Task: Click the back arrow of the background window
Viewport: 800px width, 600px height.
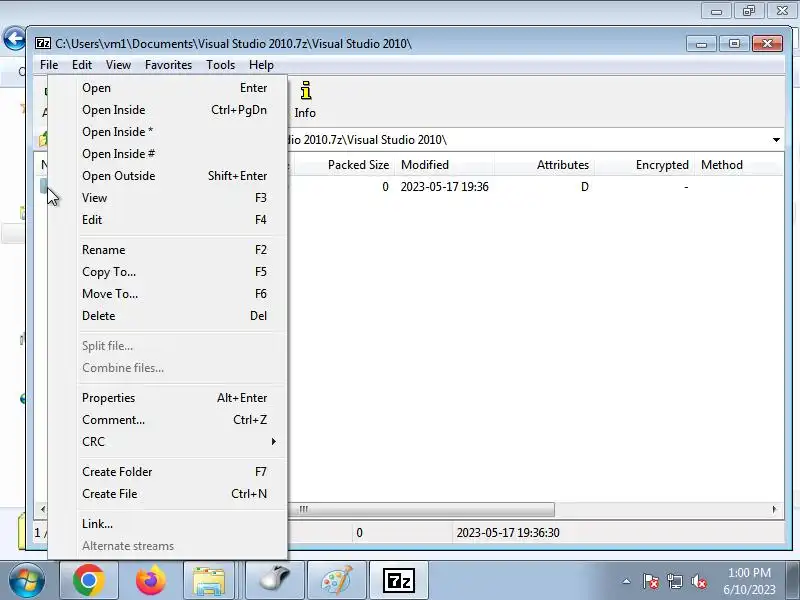Action: (x=14, y=38)
